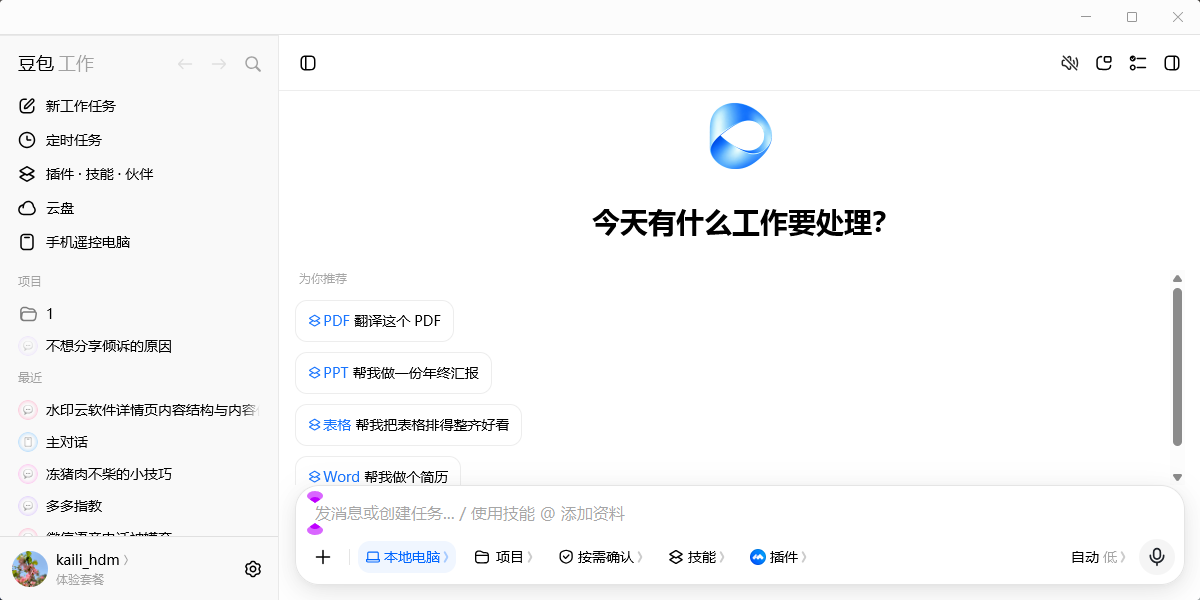Collapse the left sidebar panel icon
The width and height of the screenshot is (1200, 600).
[x=308, y=63]
